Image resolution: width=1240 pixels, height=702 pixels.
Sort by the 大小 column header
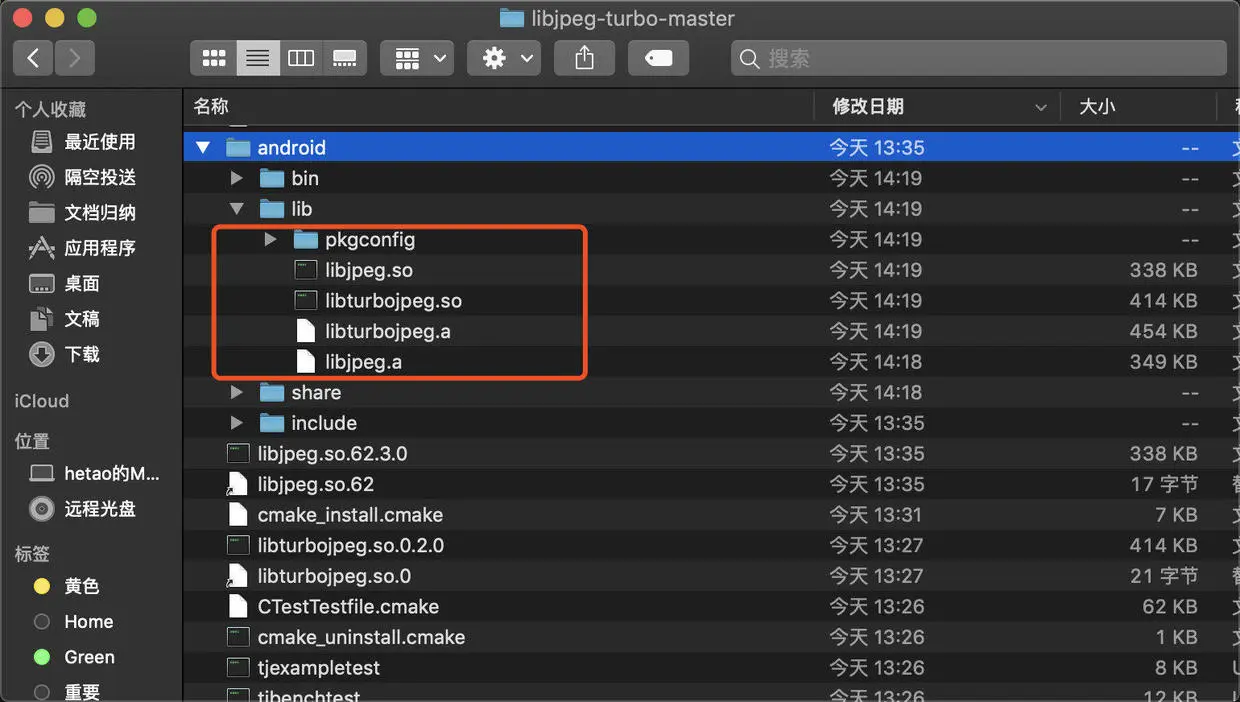[1097, 106]
